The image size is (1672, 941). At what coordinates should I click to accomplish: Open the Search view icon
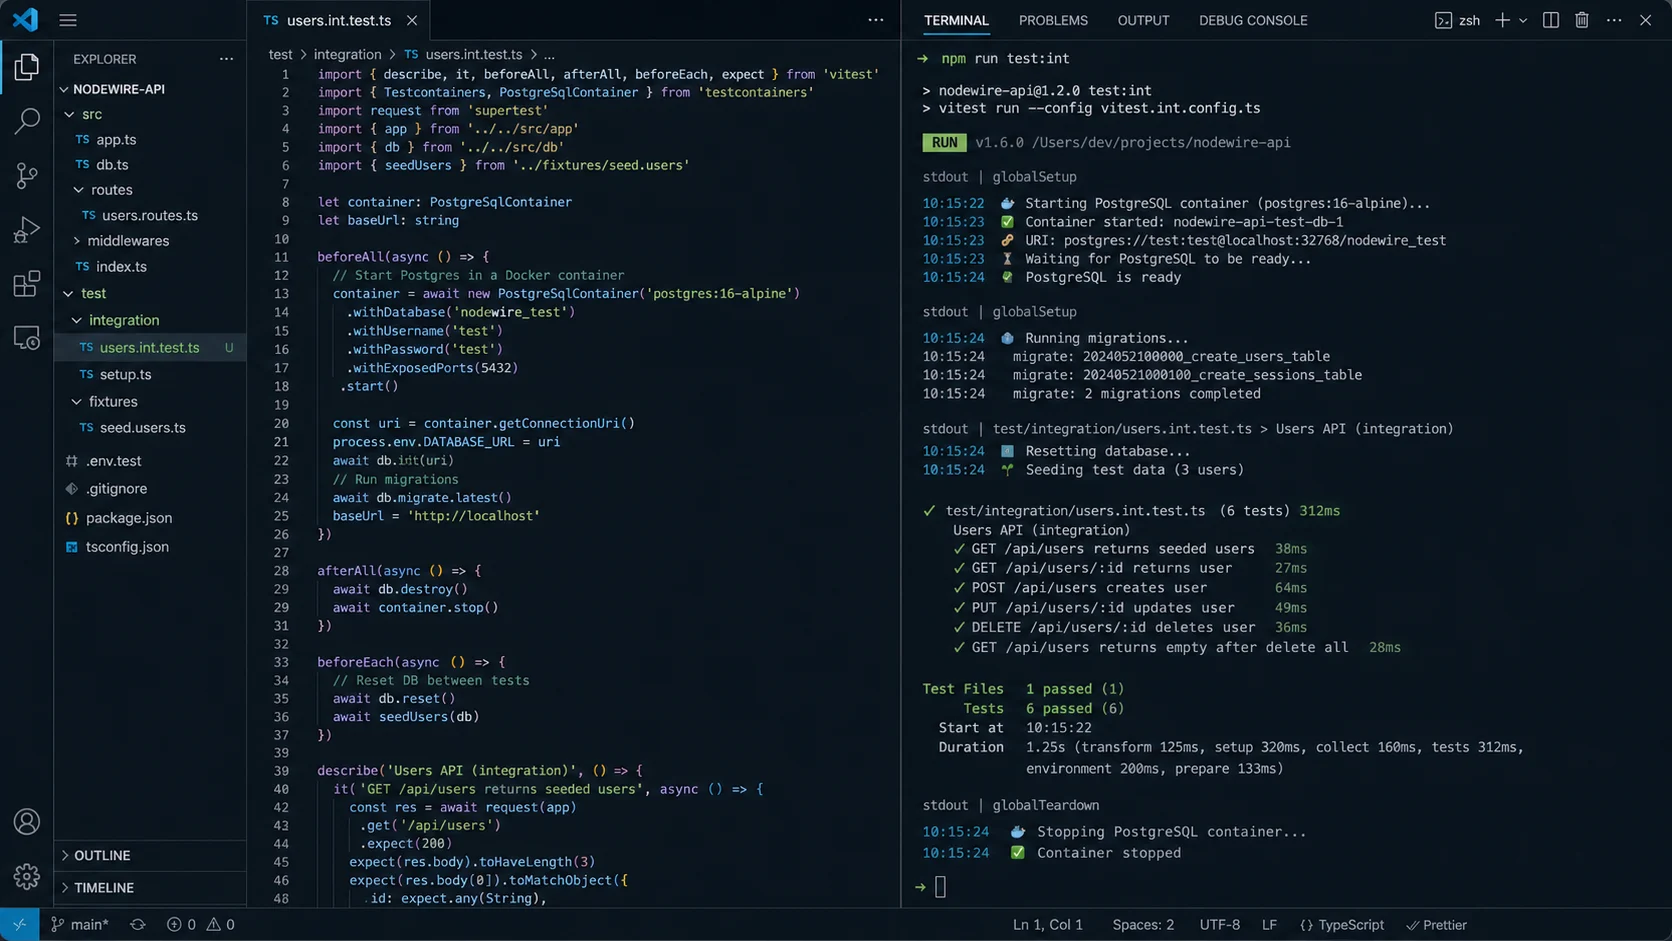[27, 121]
